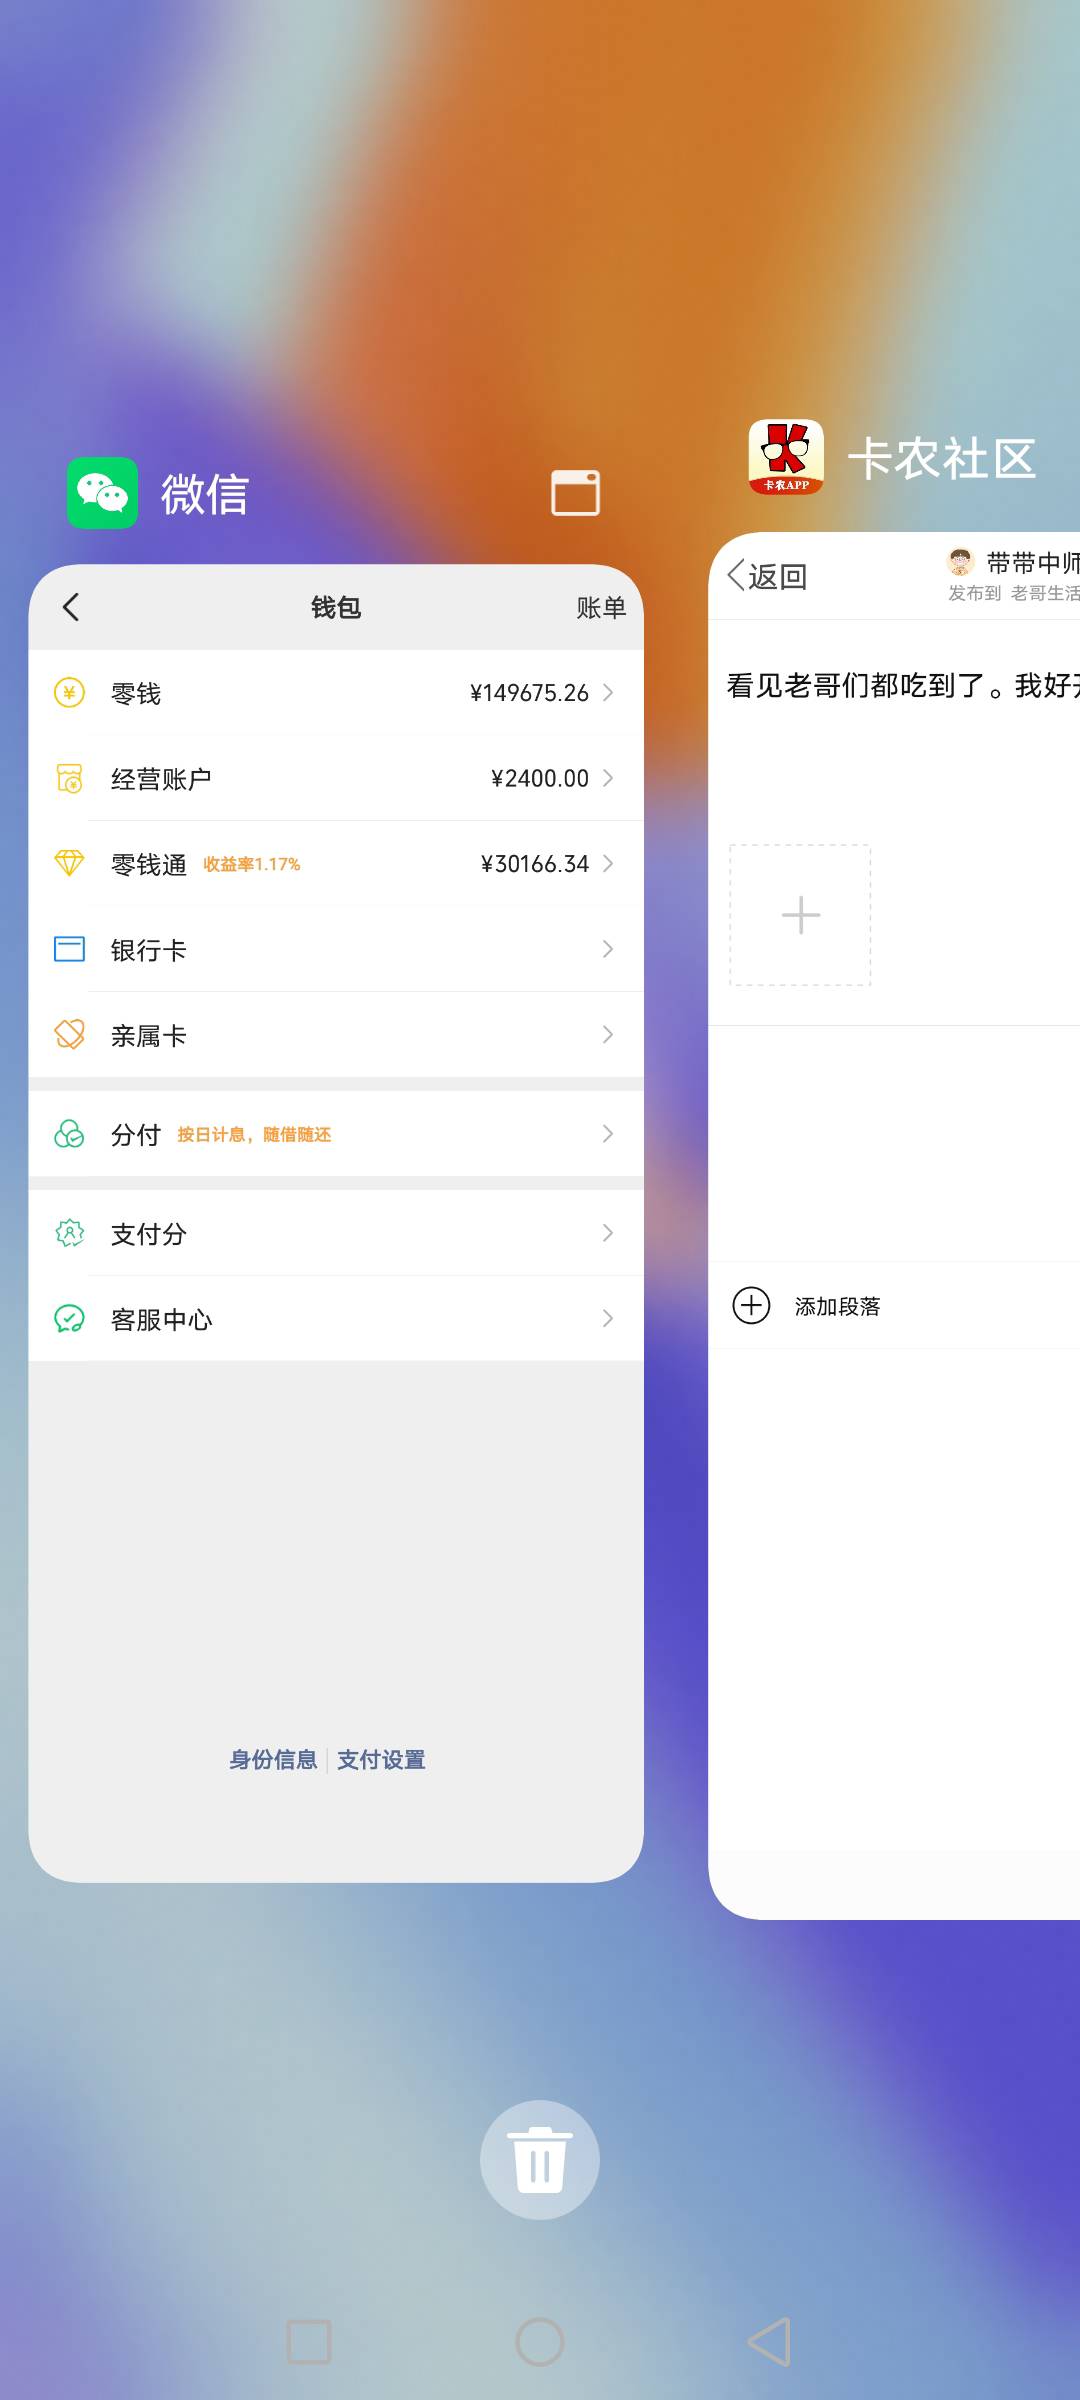Tap the 支付分 badge icon
The image size is (1080, 2400).
(x=69, y=1233)
